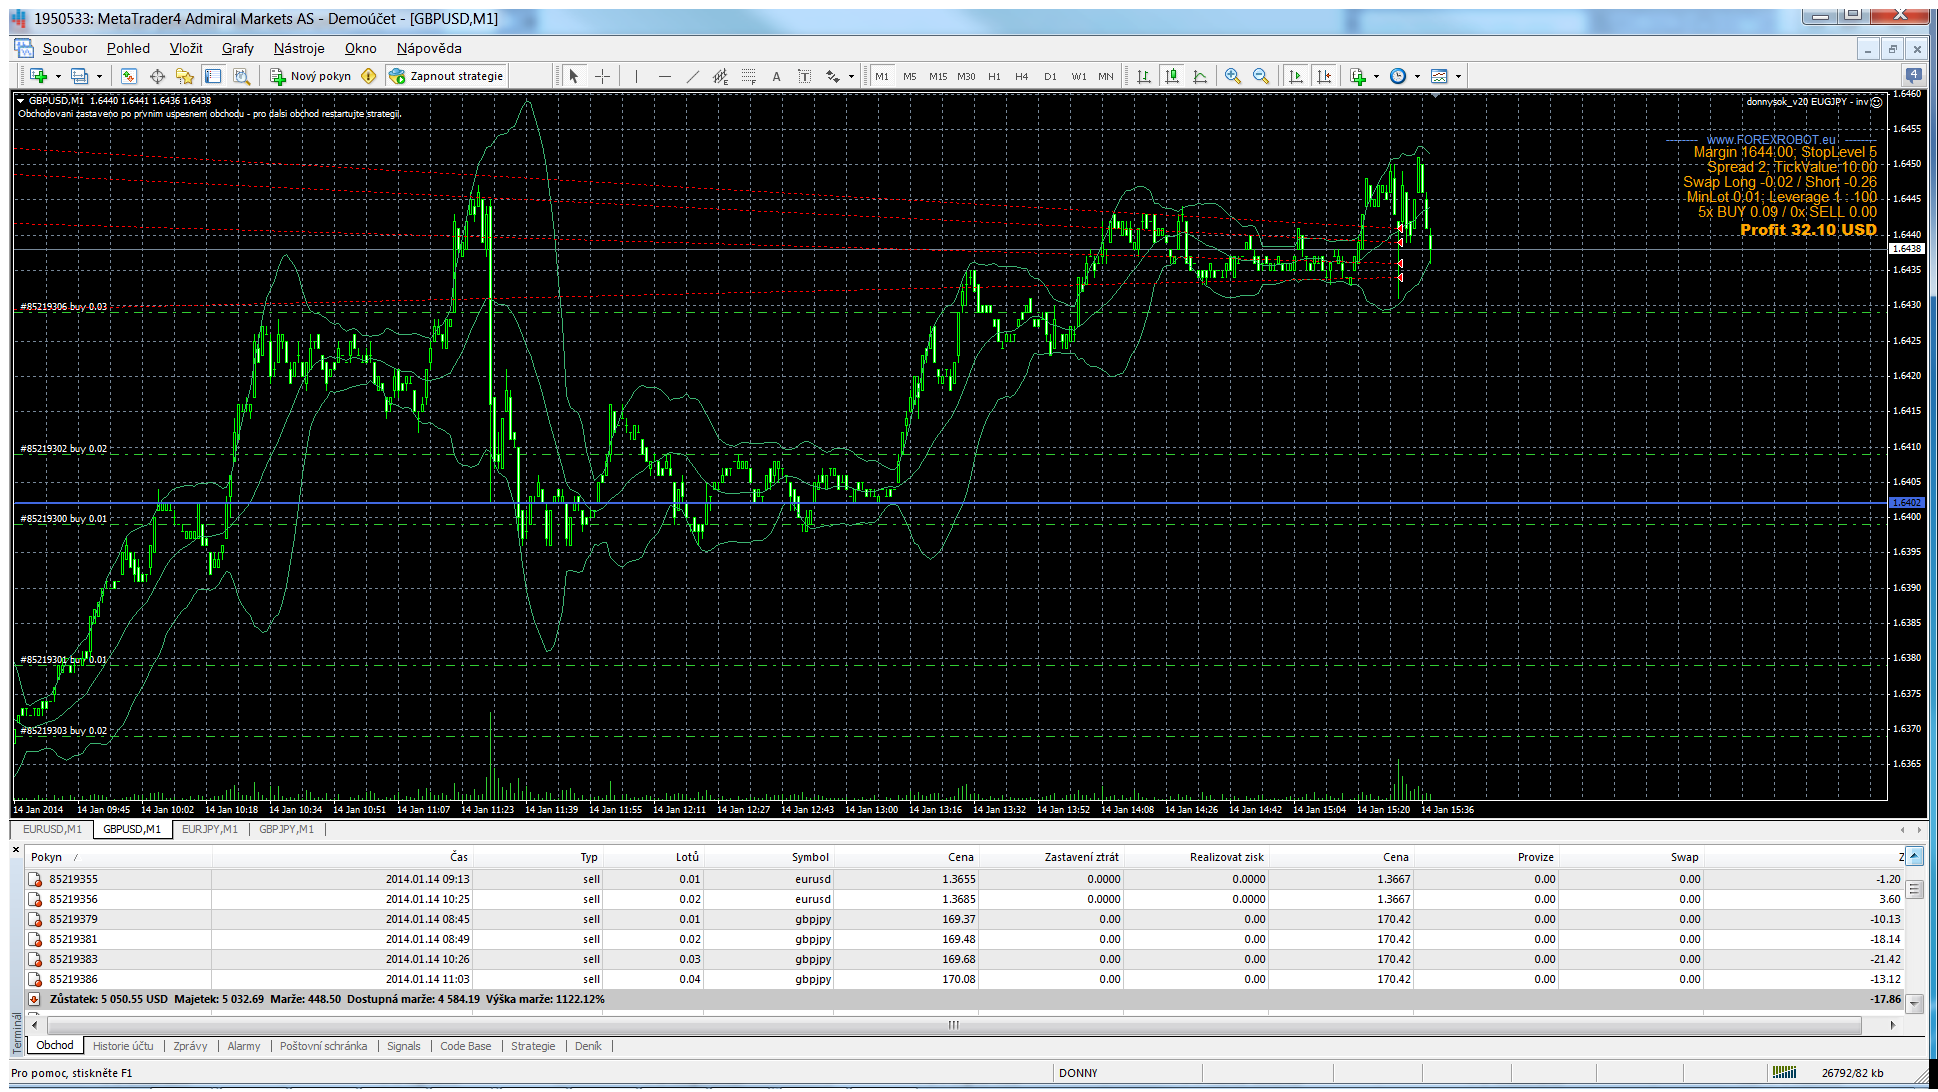Select the Equidistant Channel tool

720,76
